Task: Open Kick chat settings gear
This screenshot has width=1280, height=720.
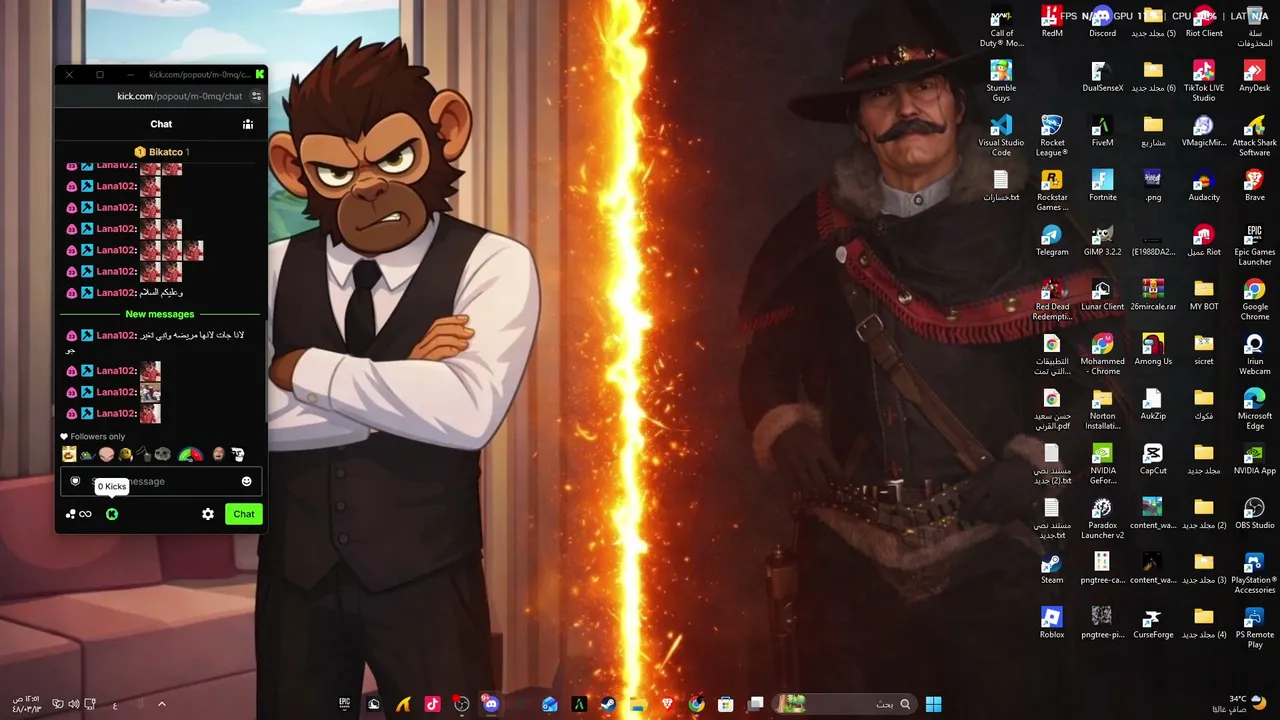Action: coord(208,514)
